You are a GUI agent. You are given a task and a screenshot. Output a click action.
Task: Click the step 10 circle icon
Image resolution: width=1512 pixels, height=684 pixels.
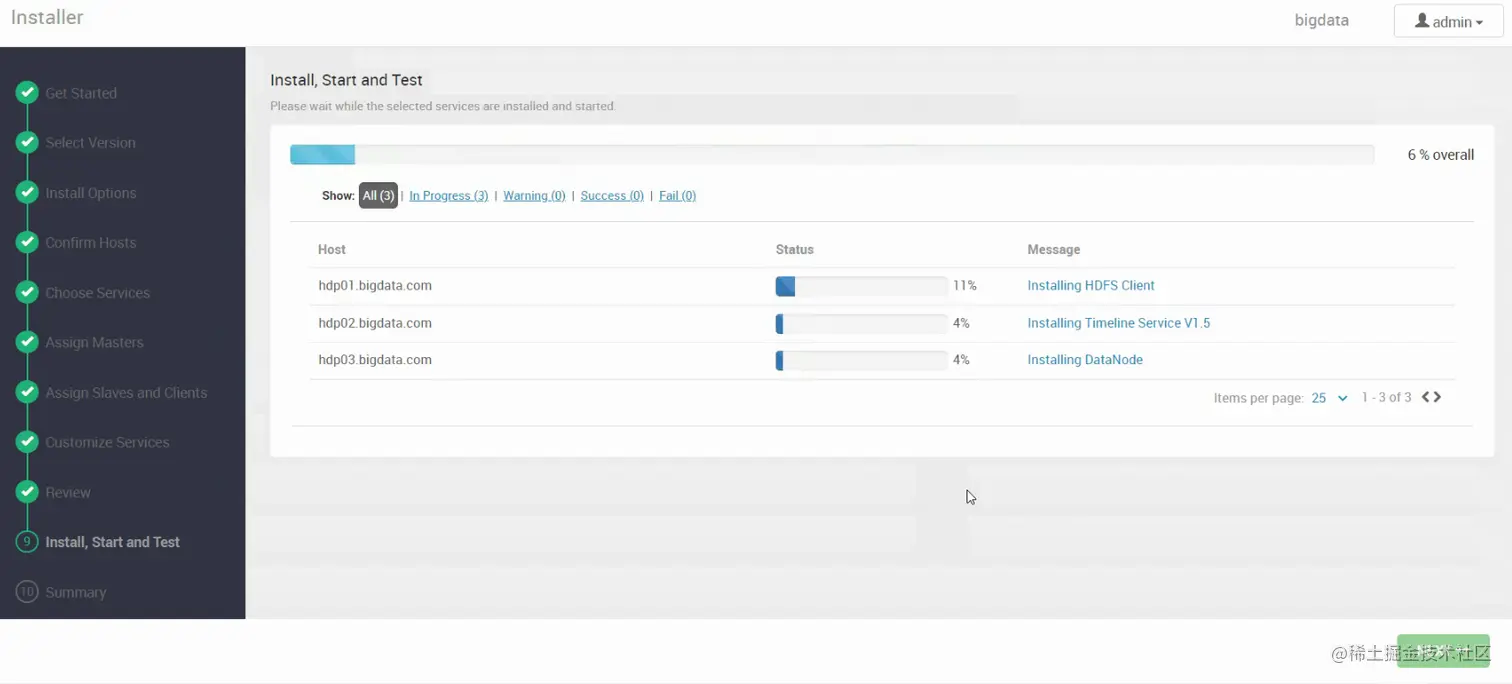click(27, 592)
